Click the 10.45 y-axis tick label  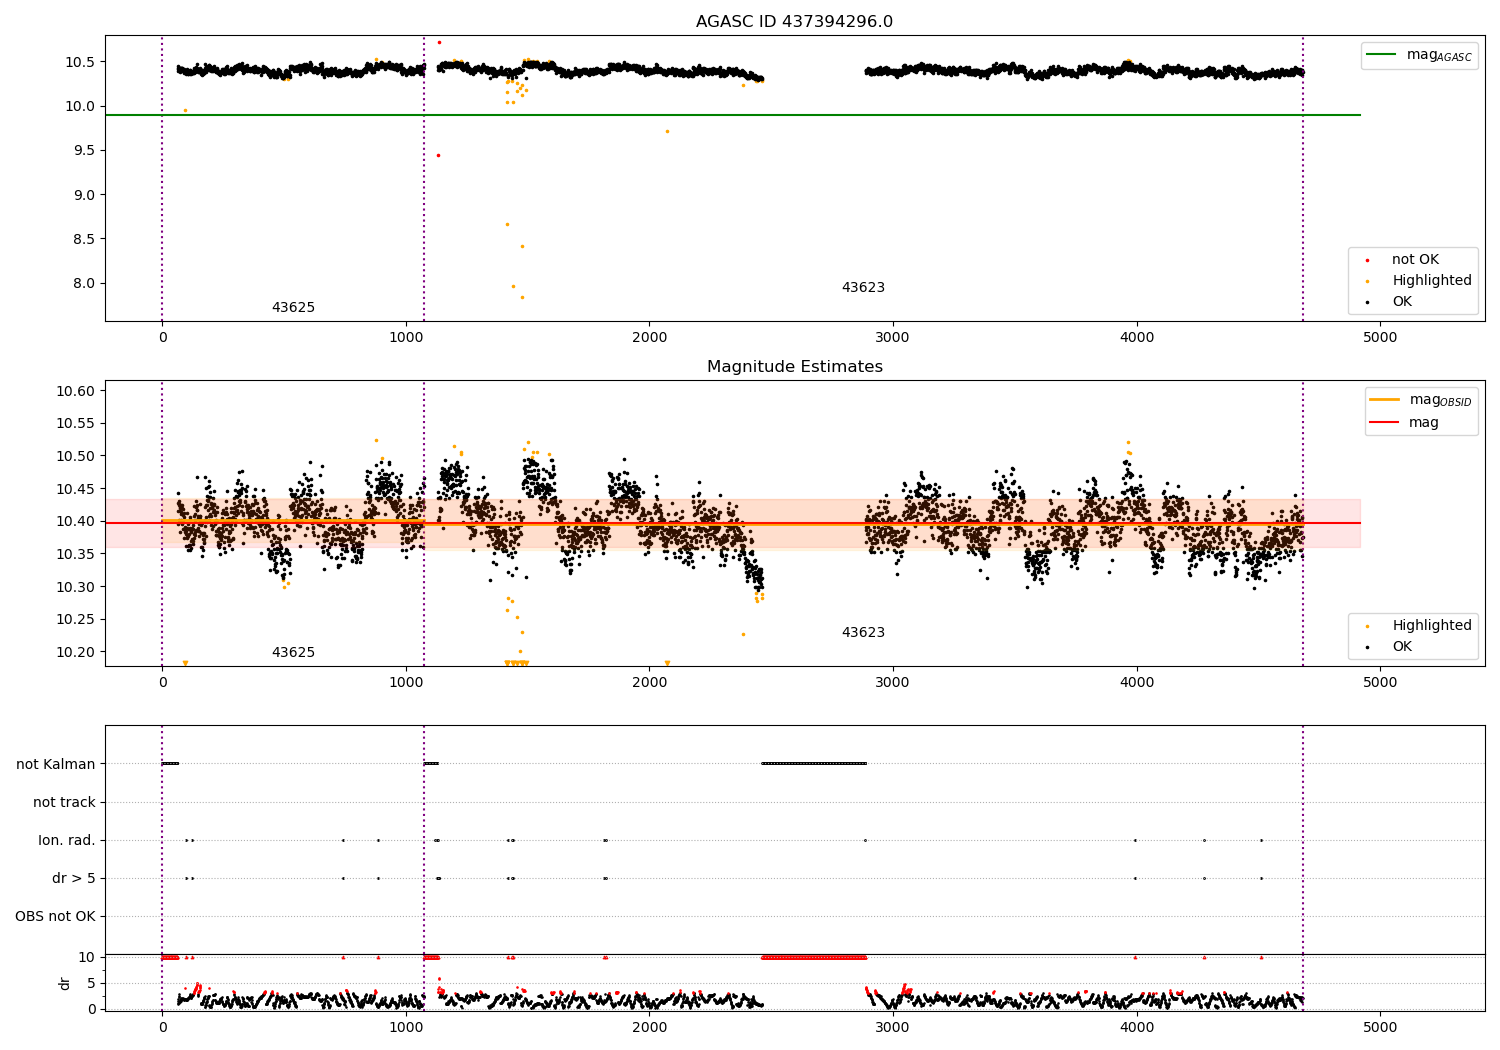pyautogui.click(x=76, y=489)
